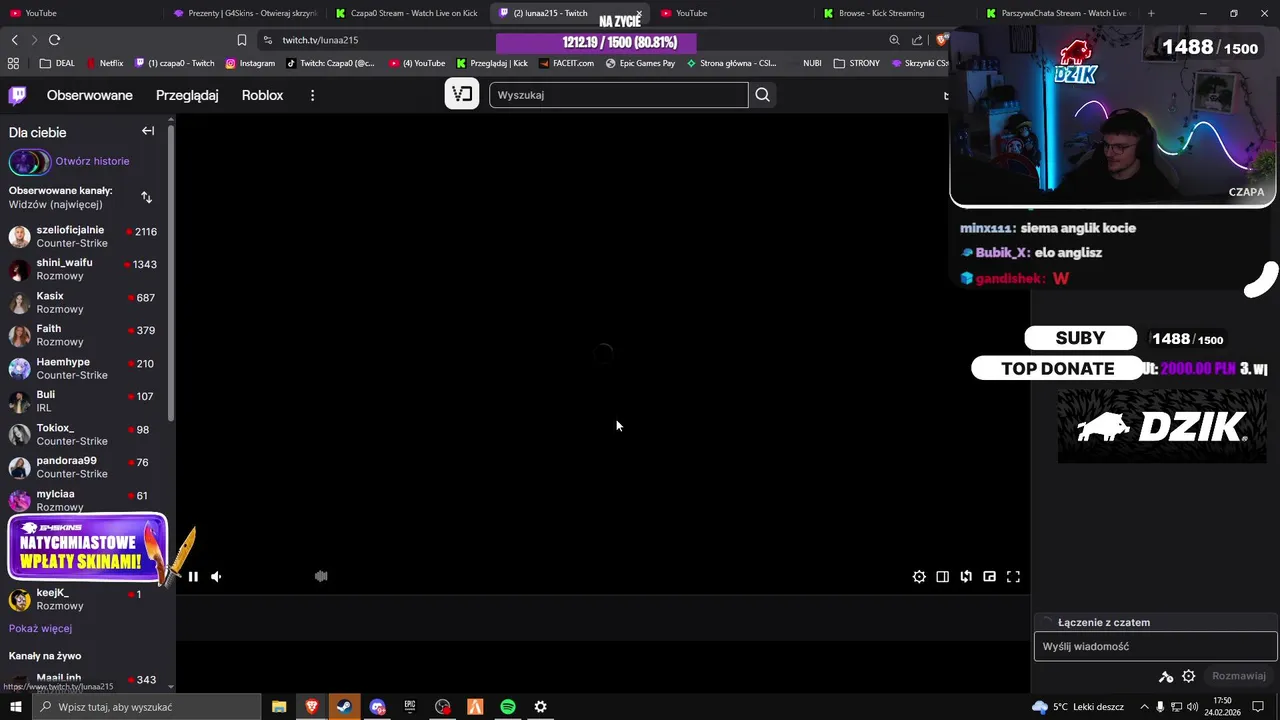Viewport: 1280px width, 720px height.
Task: Click the Wyślij wiadomość chat input
Action: click(x=1155, y=647)
